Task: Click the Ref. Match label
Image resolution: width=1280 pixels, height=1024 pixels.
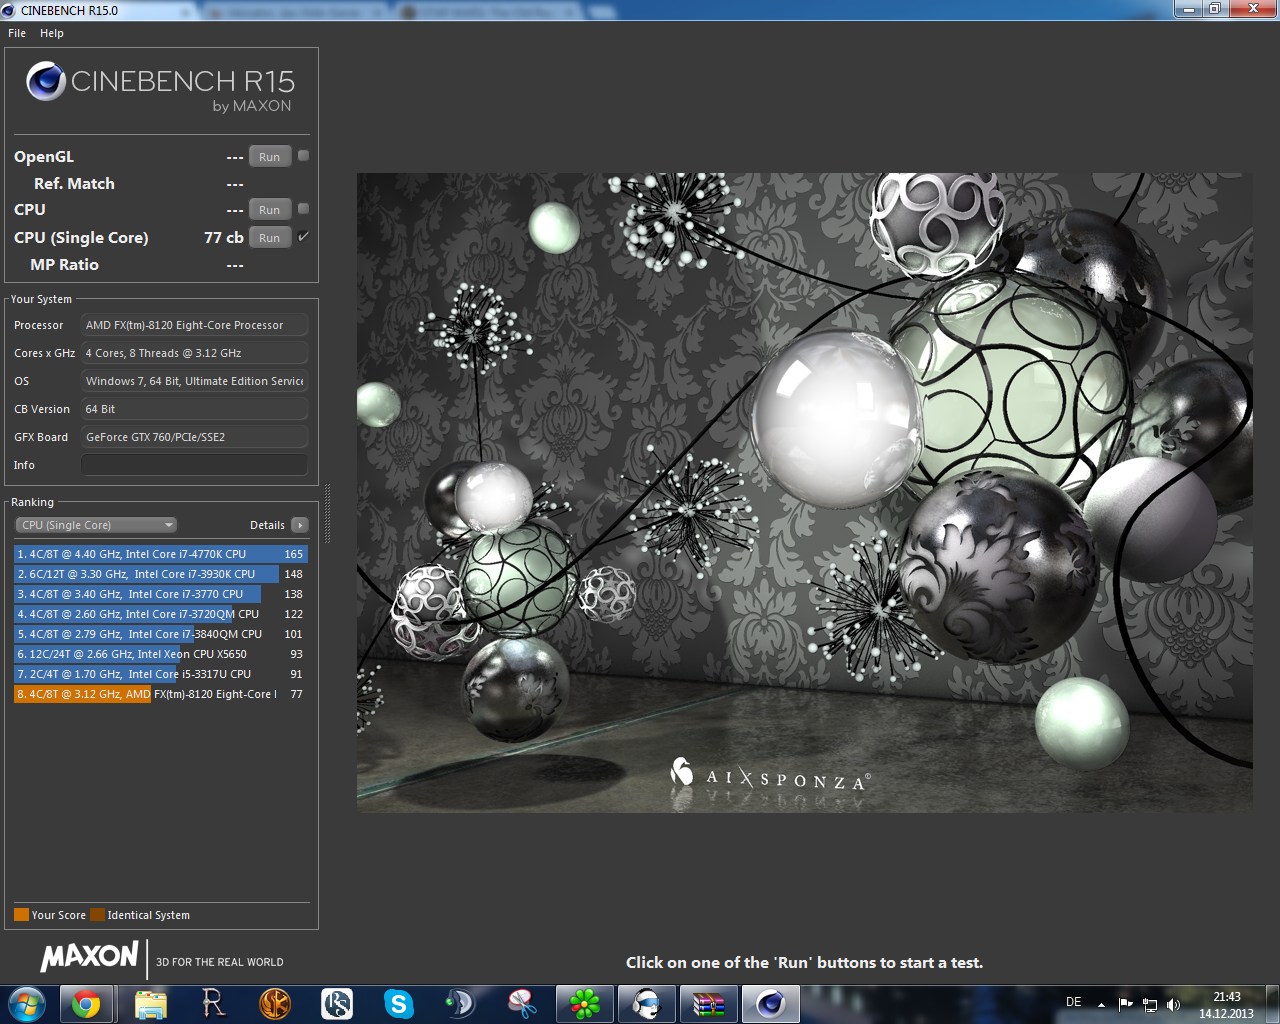Action: pyautogui.click(x=74, y=183)
